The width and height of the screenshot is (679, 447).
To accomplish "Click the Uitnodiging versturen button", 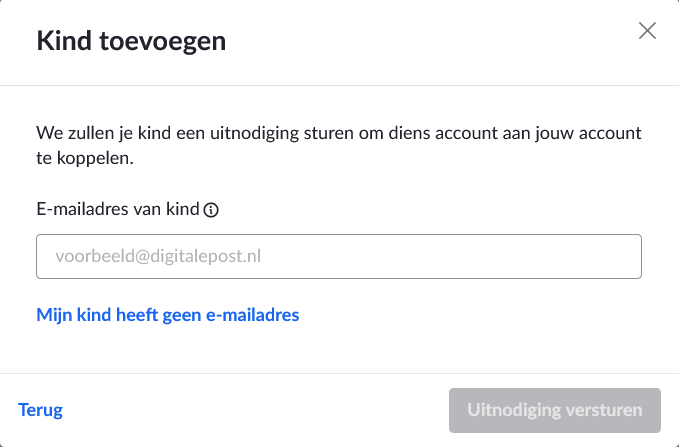I will point(555,410).
